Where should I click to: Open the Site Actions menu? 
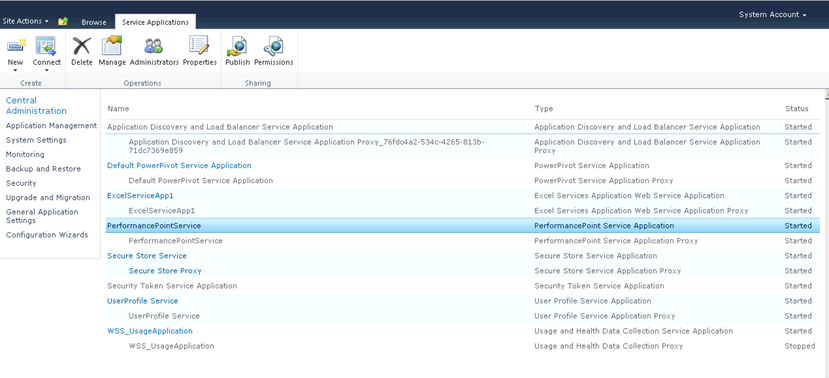25,21
